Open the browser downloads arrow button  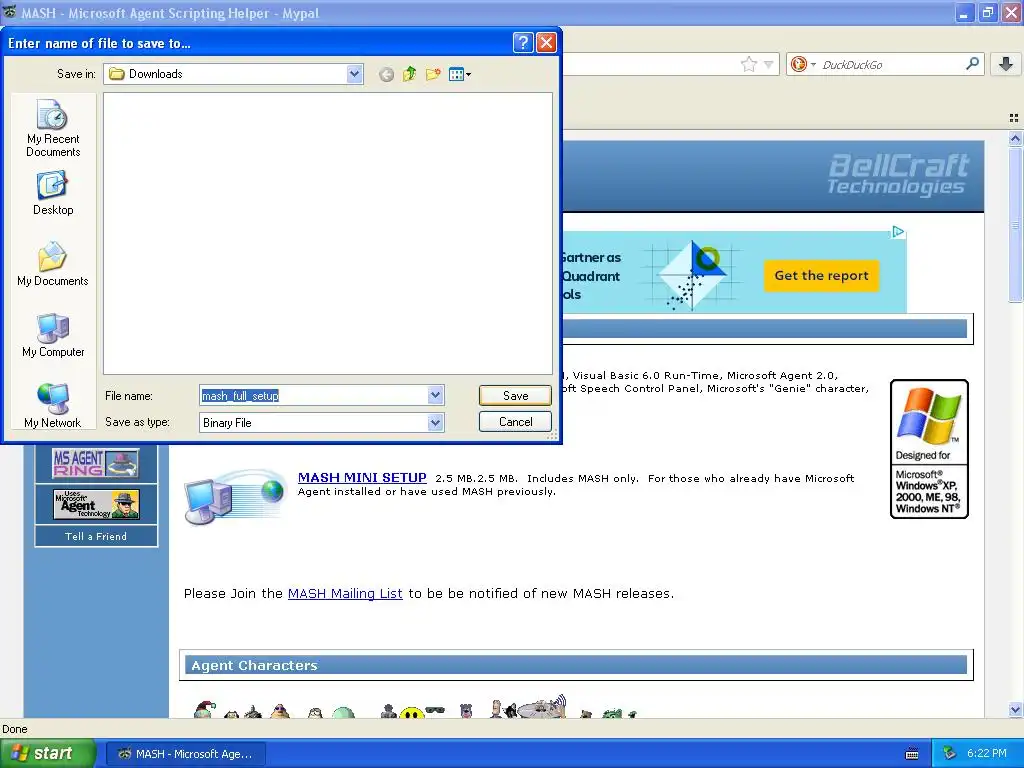tap(1006, 64)
